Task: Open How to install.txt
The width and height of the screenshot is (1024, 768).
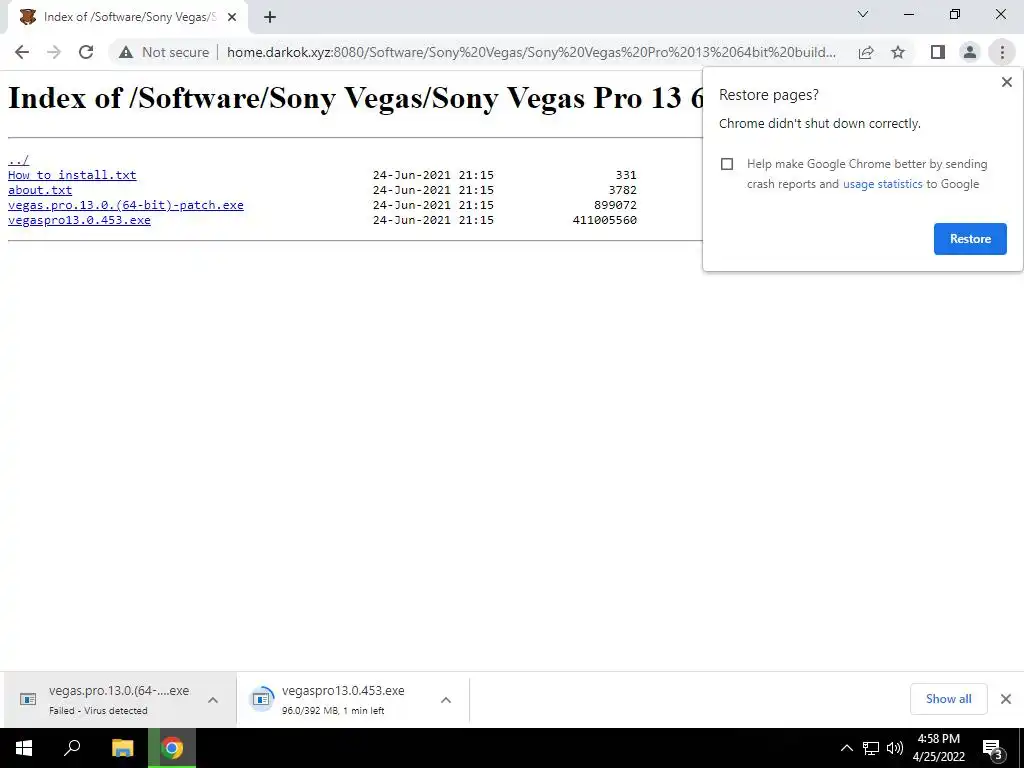Action: tap(72, 175)
